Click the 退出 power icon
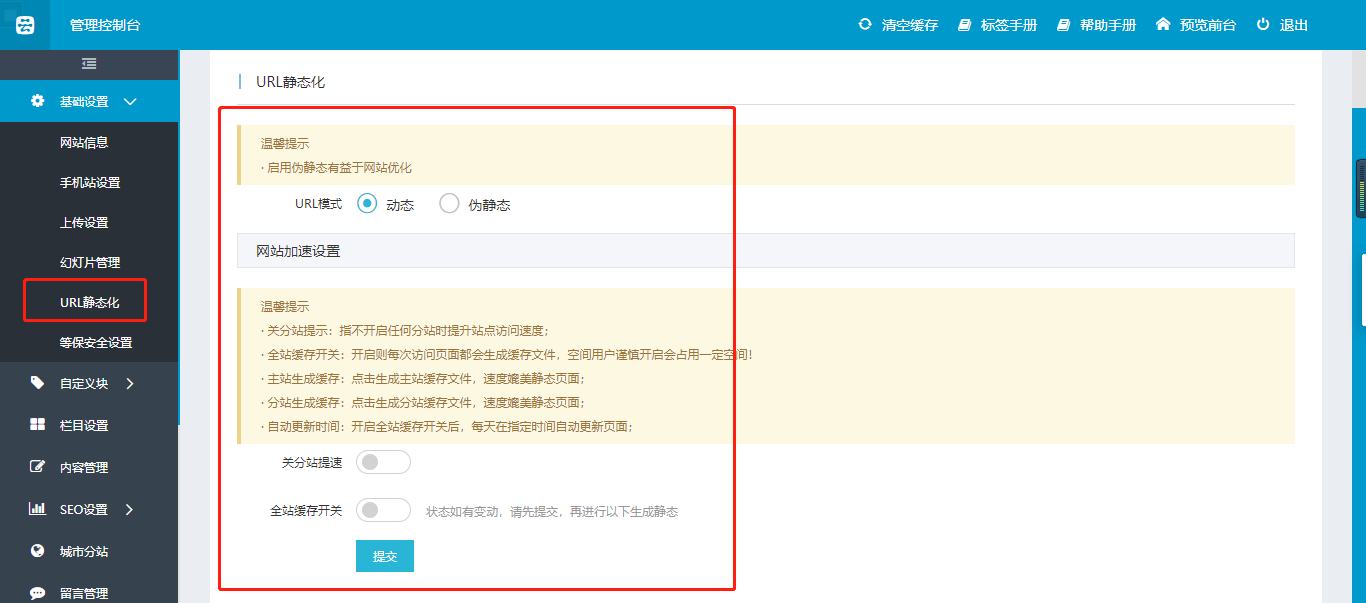The width and height of the screenshot is (1366, 603). coord(1263,24)
